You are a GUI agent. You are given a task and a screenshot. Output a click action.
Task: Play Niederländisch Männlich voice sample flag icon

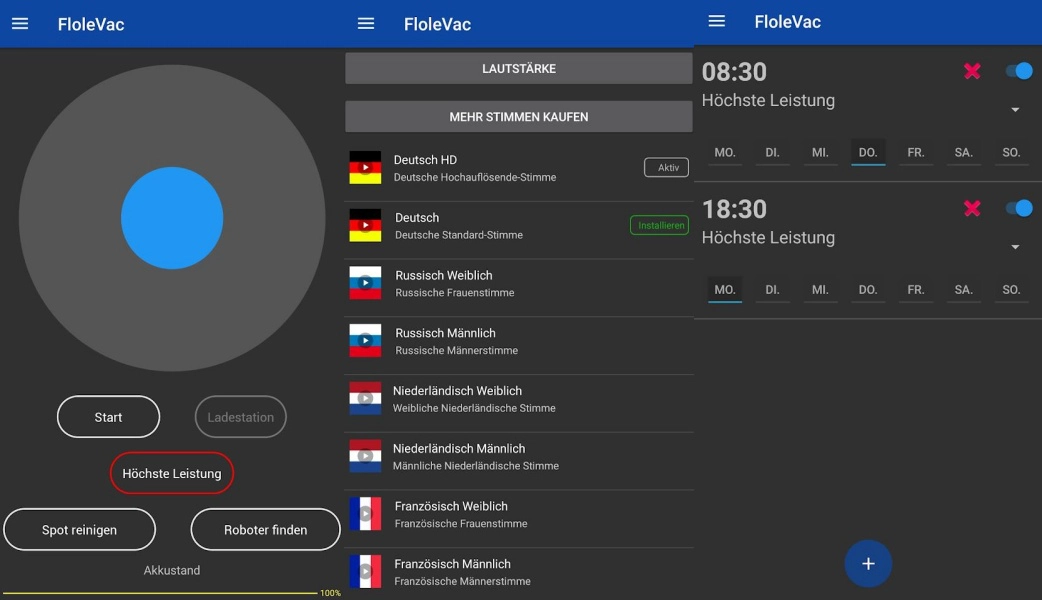point(365,456)
